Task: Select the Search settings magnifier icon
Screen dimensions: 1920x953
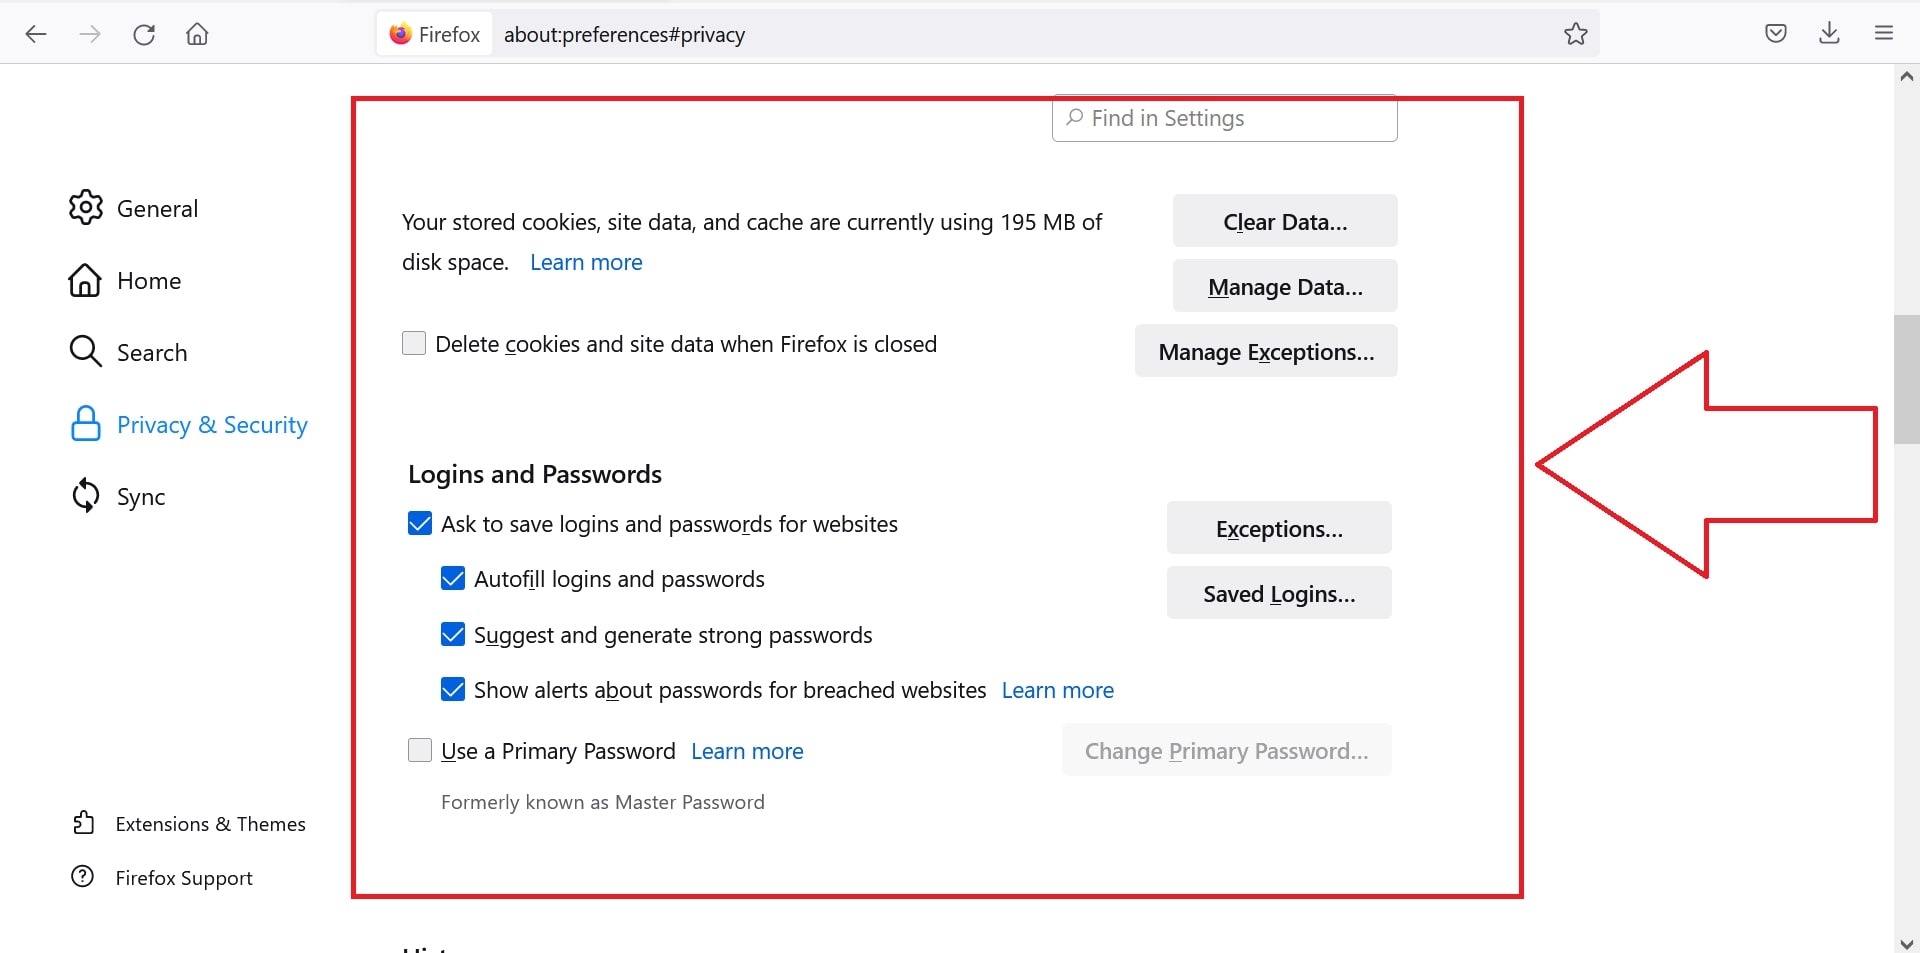Action: (85, 352)
